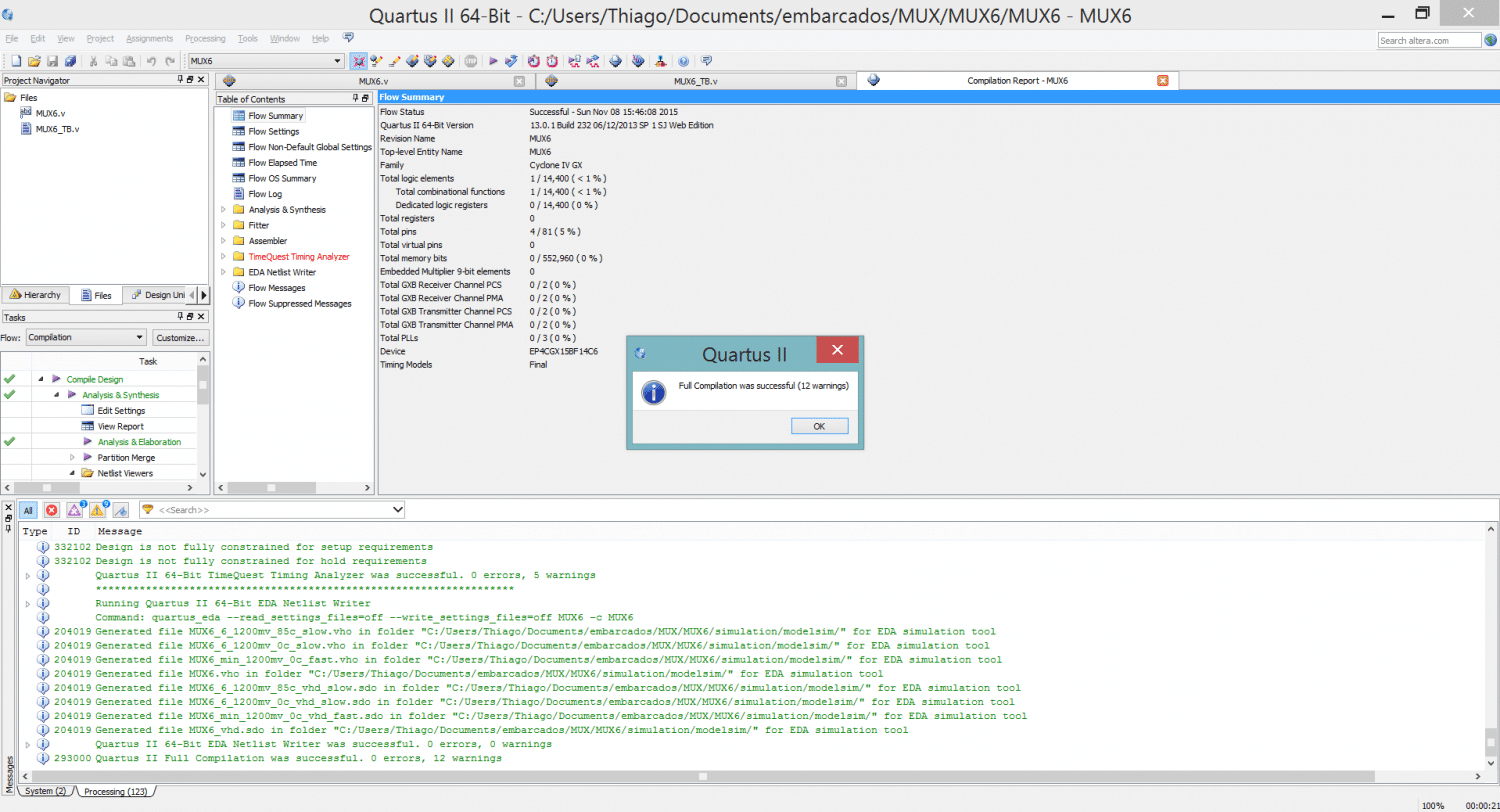Toggle the All messages filter
This screenshot has width=1500, height=812.
click(28, 510)
